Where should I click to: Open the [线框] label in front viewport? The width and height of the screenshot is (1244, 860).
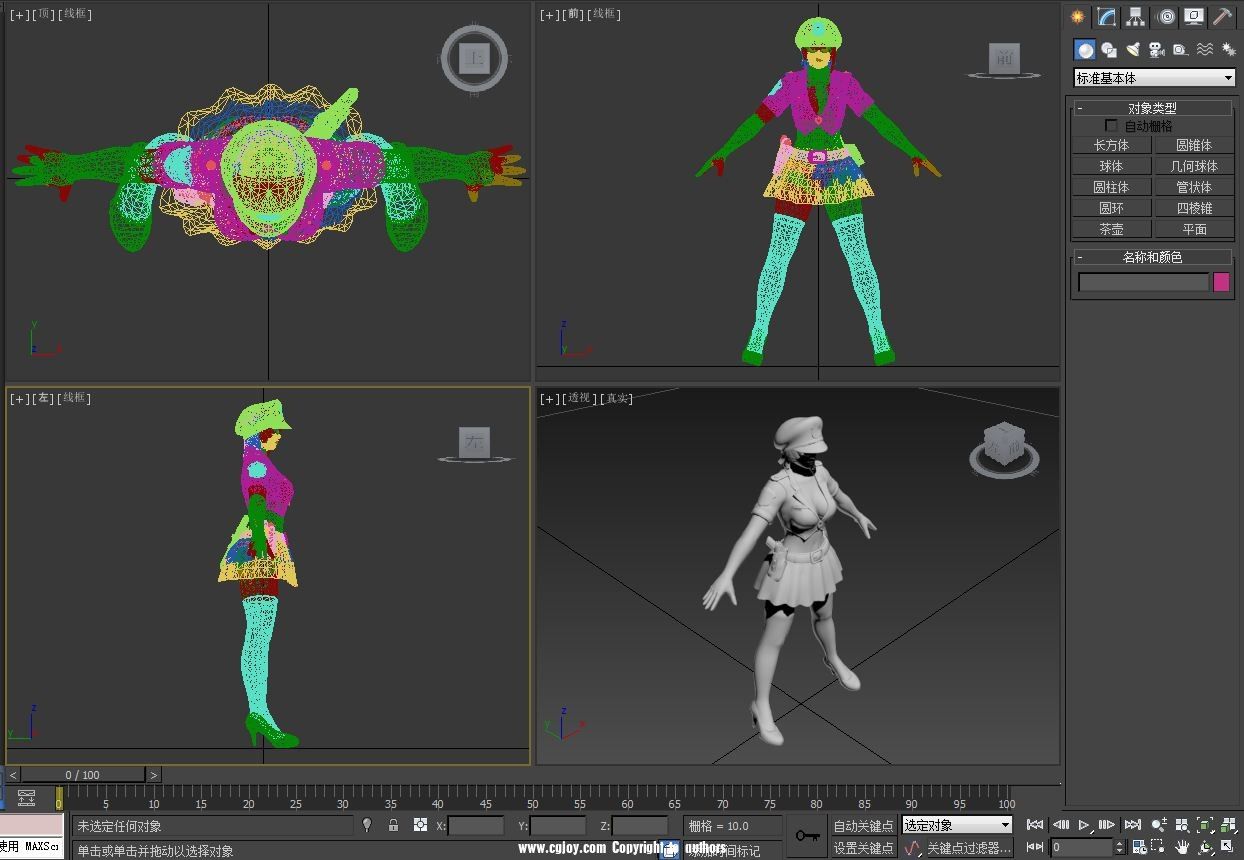605,14
